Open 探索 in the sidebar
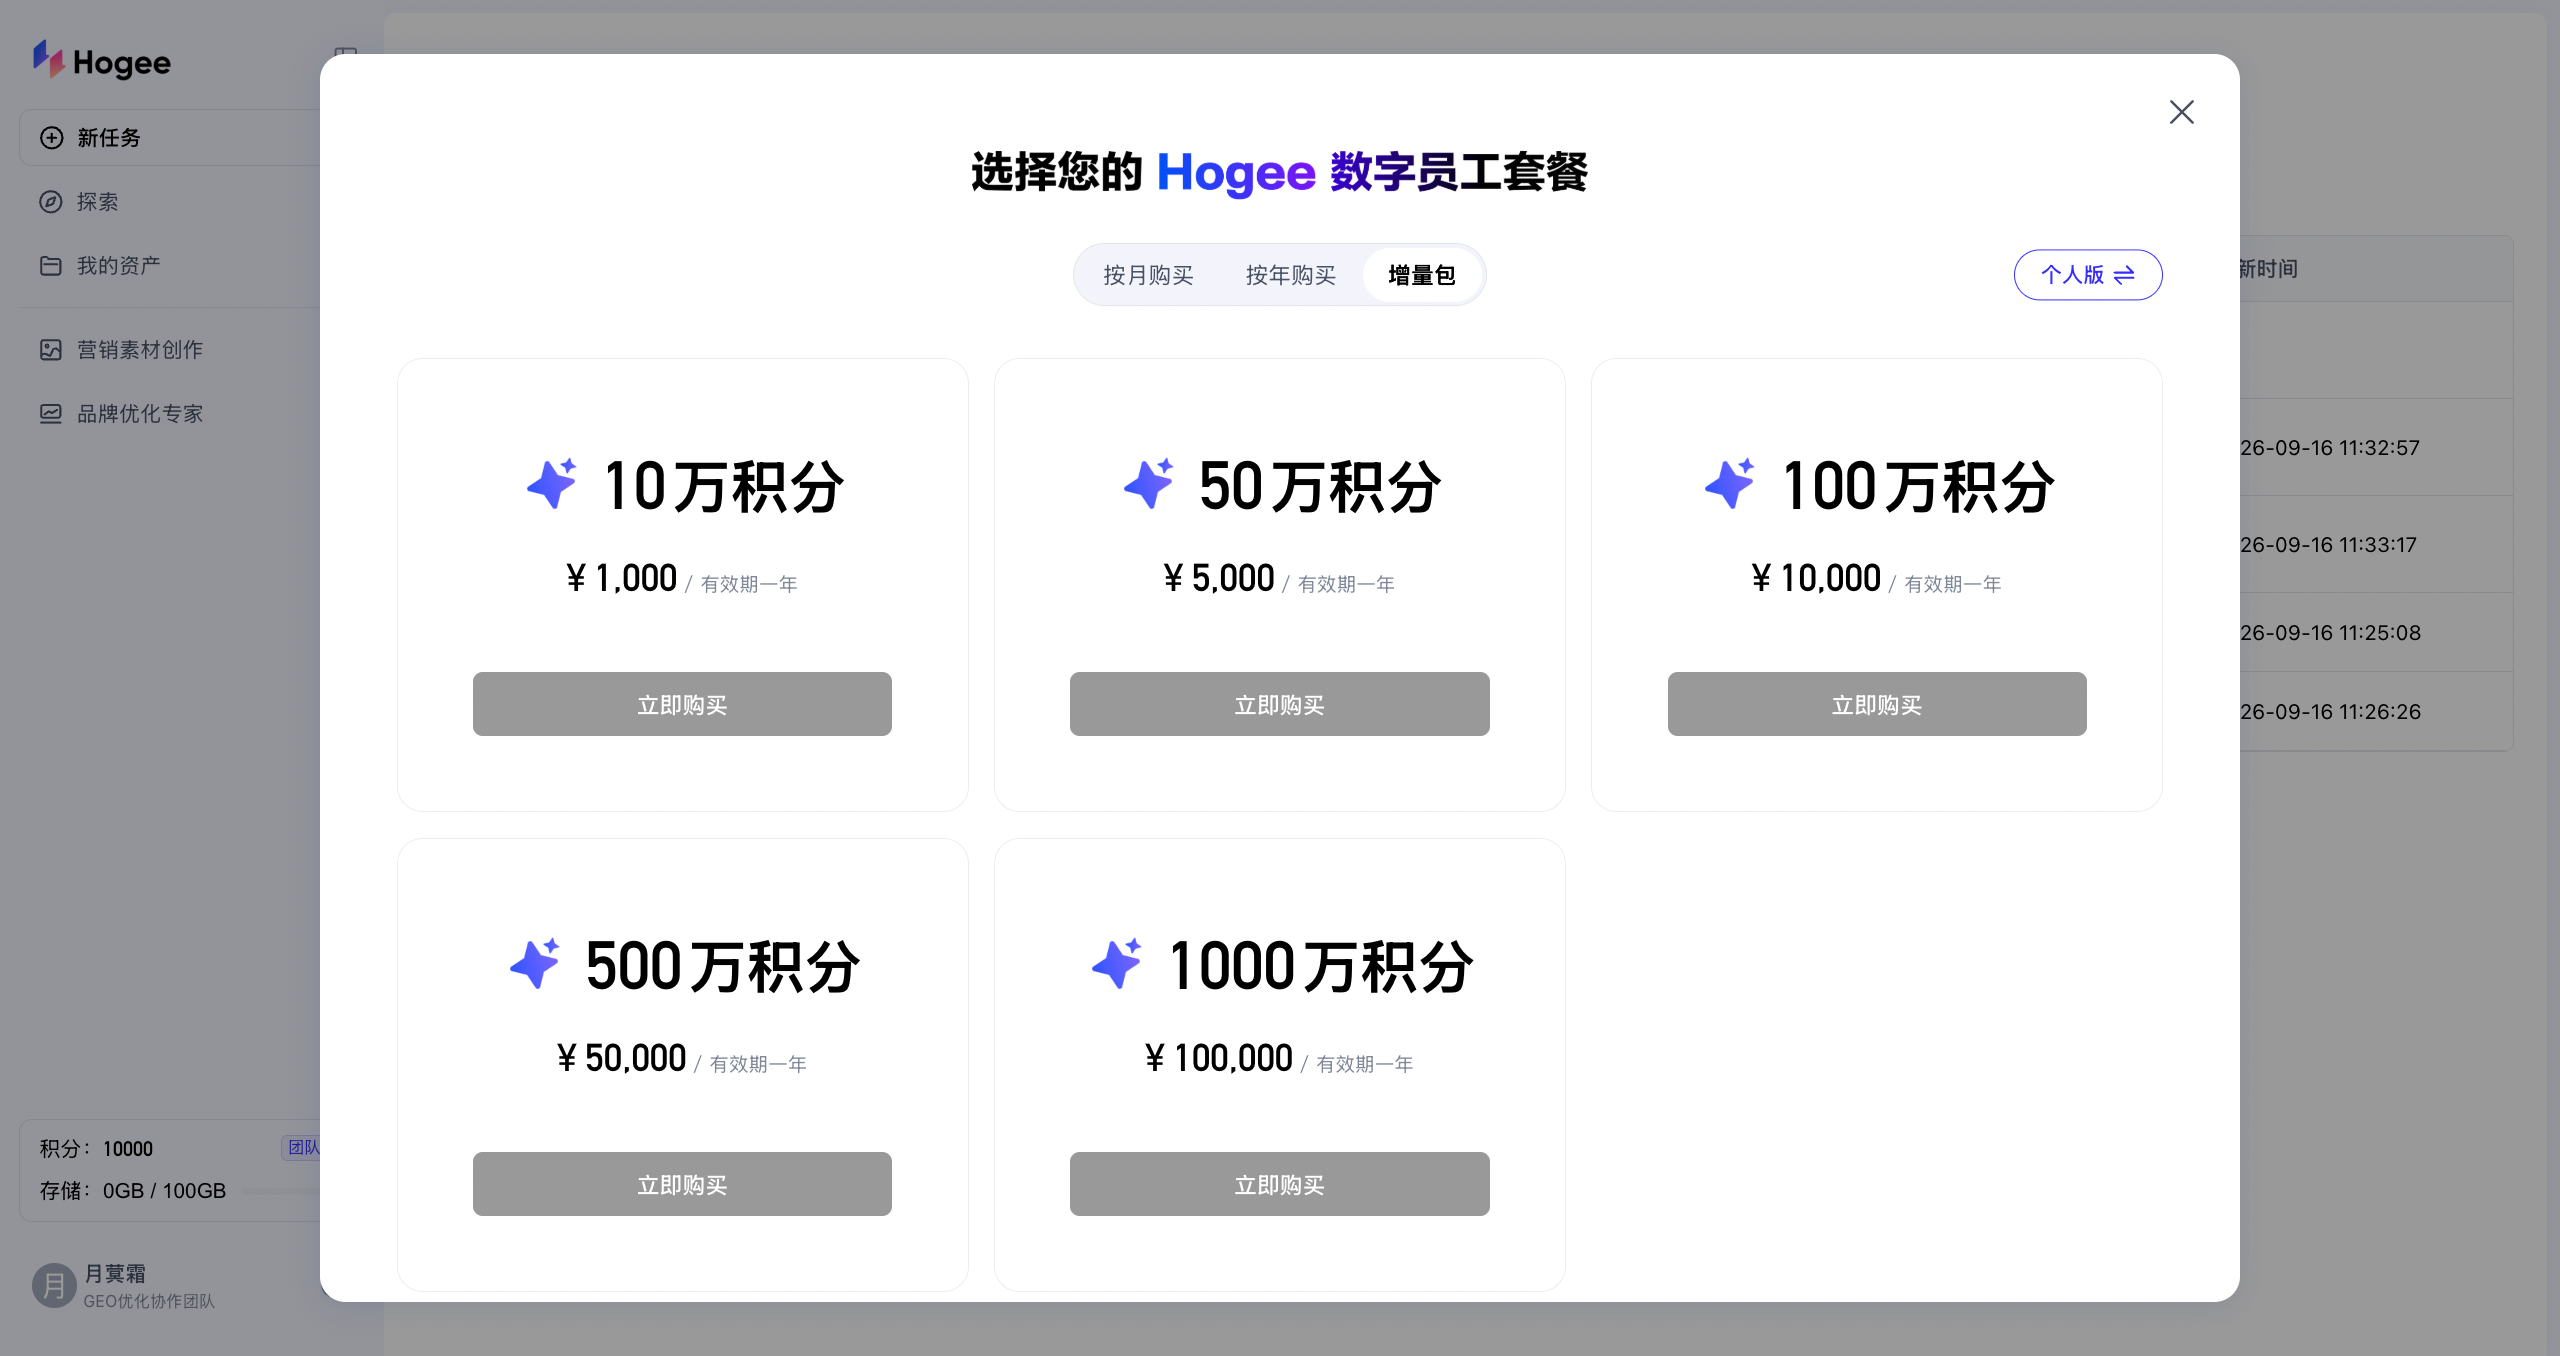2560x1356 pixels. point(170,202)
